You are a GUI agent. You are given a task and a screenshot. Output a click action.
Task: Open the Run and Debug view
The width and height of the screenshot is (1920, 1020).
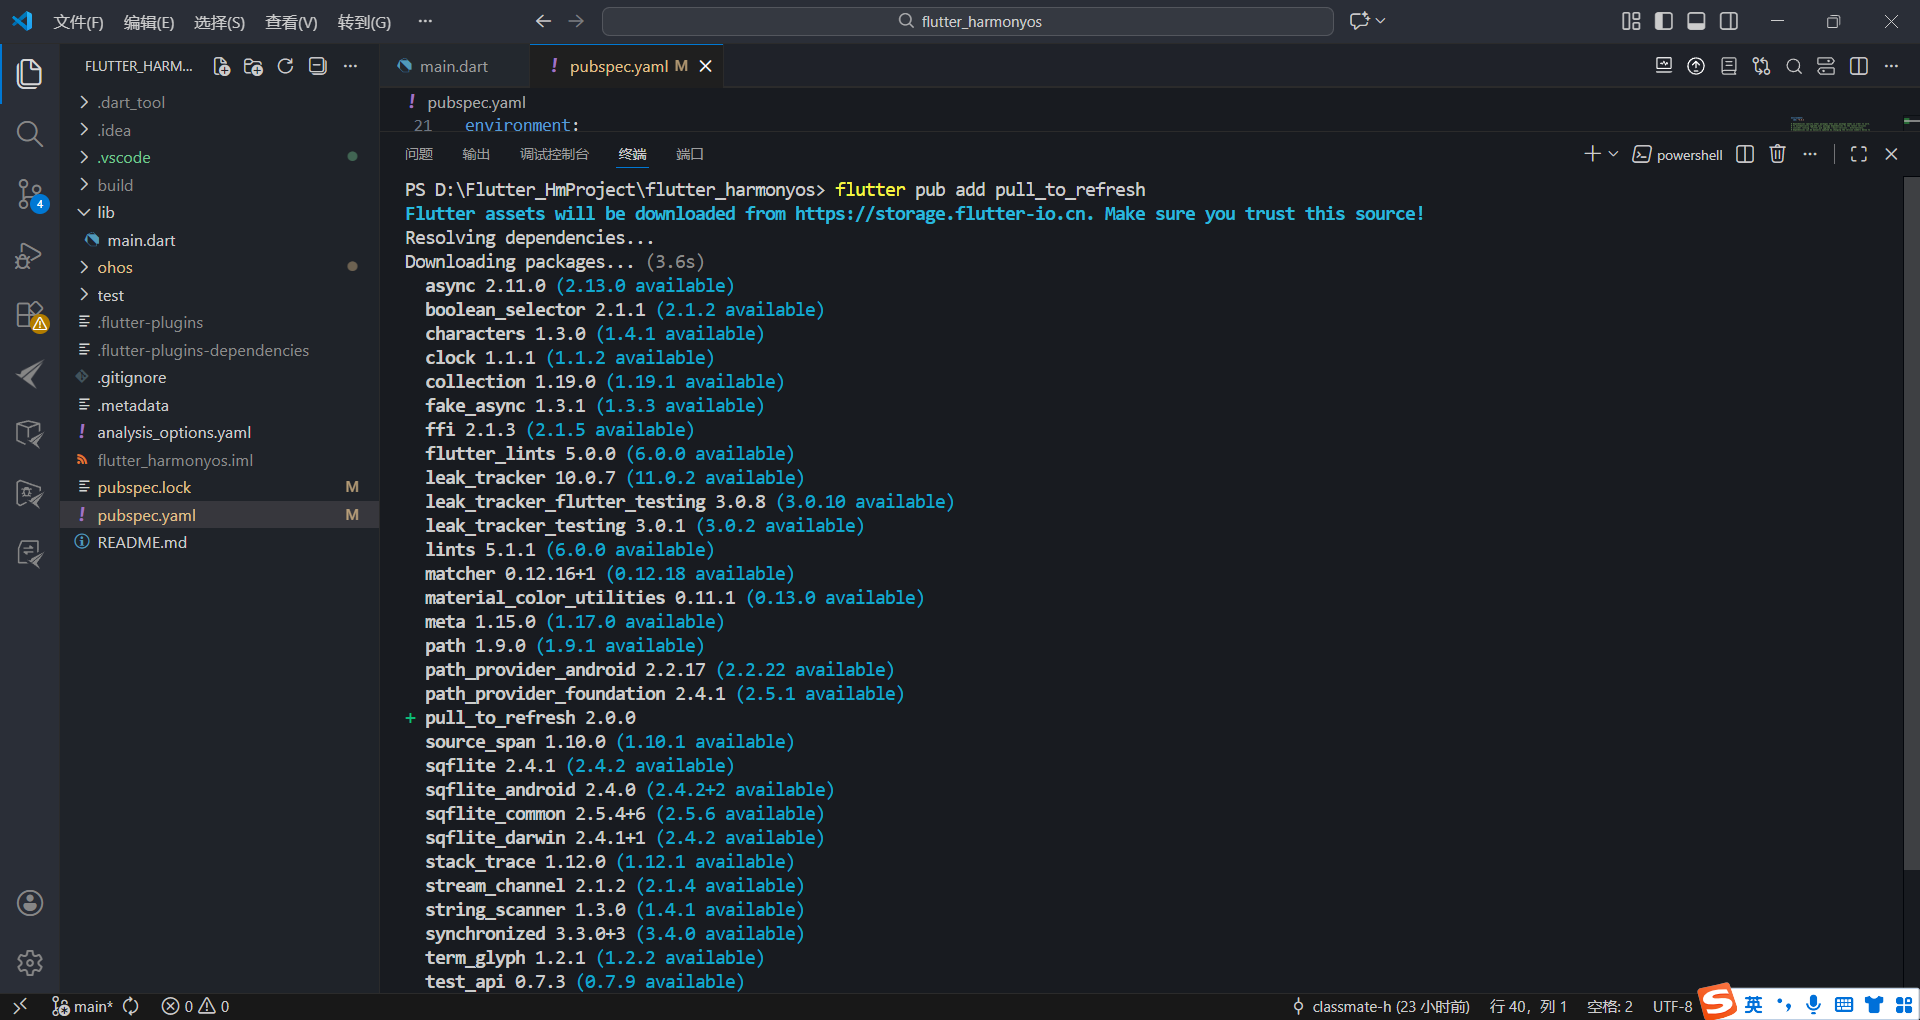tap(30, 255)
